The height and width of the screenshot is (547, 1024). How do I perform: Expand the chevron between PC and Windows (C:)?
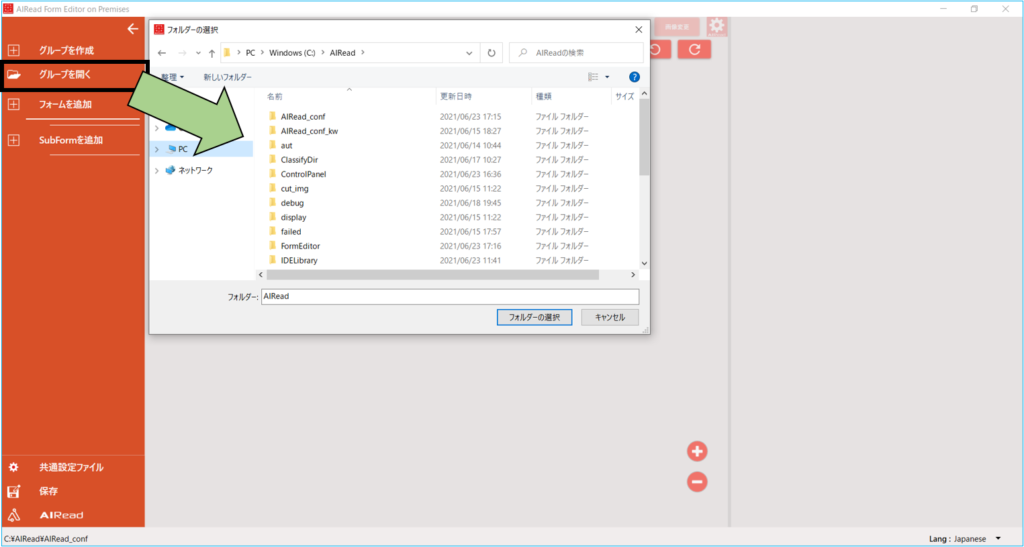[x=262, y=53]
